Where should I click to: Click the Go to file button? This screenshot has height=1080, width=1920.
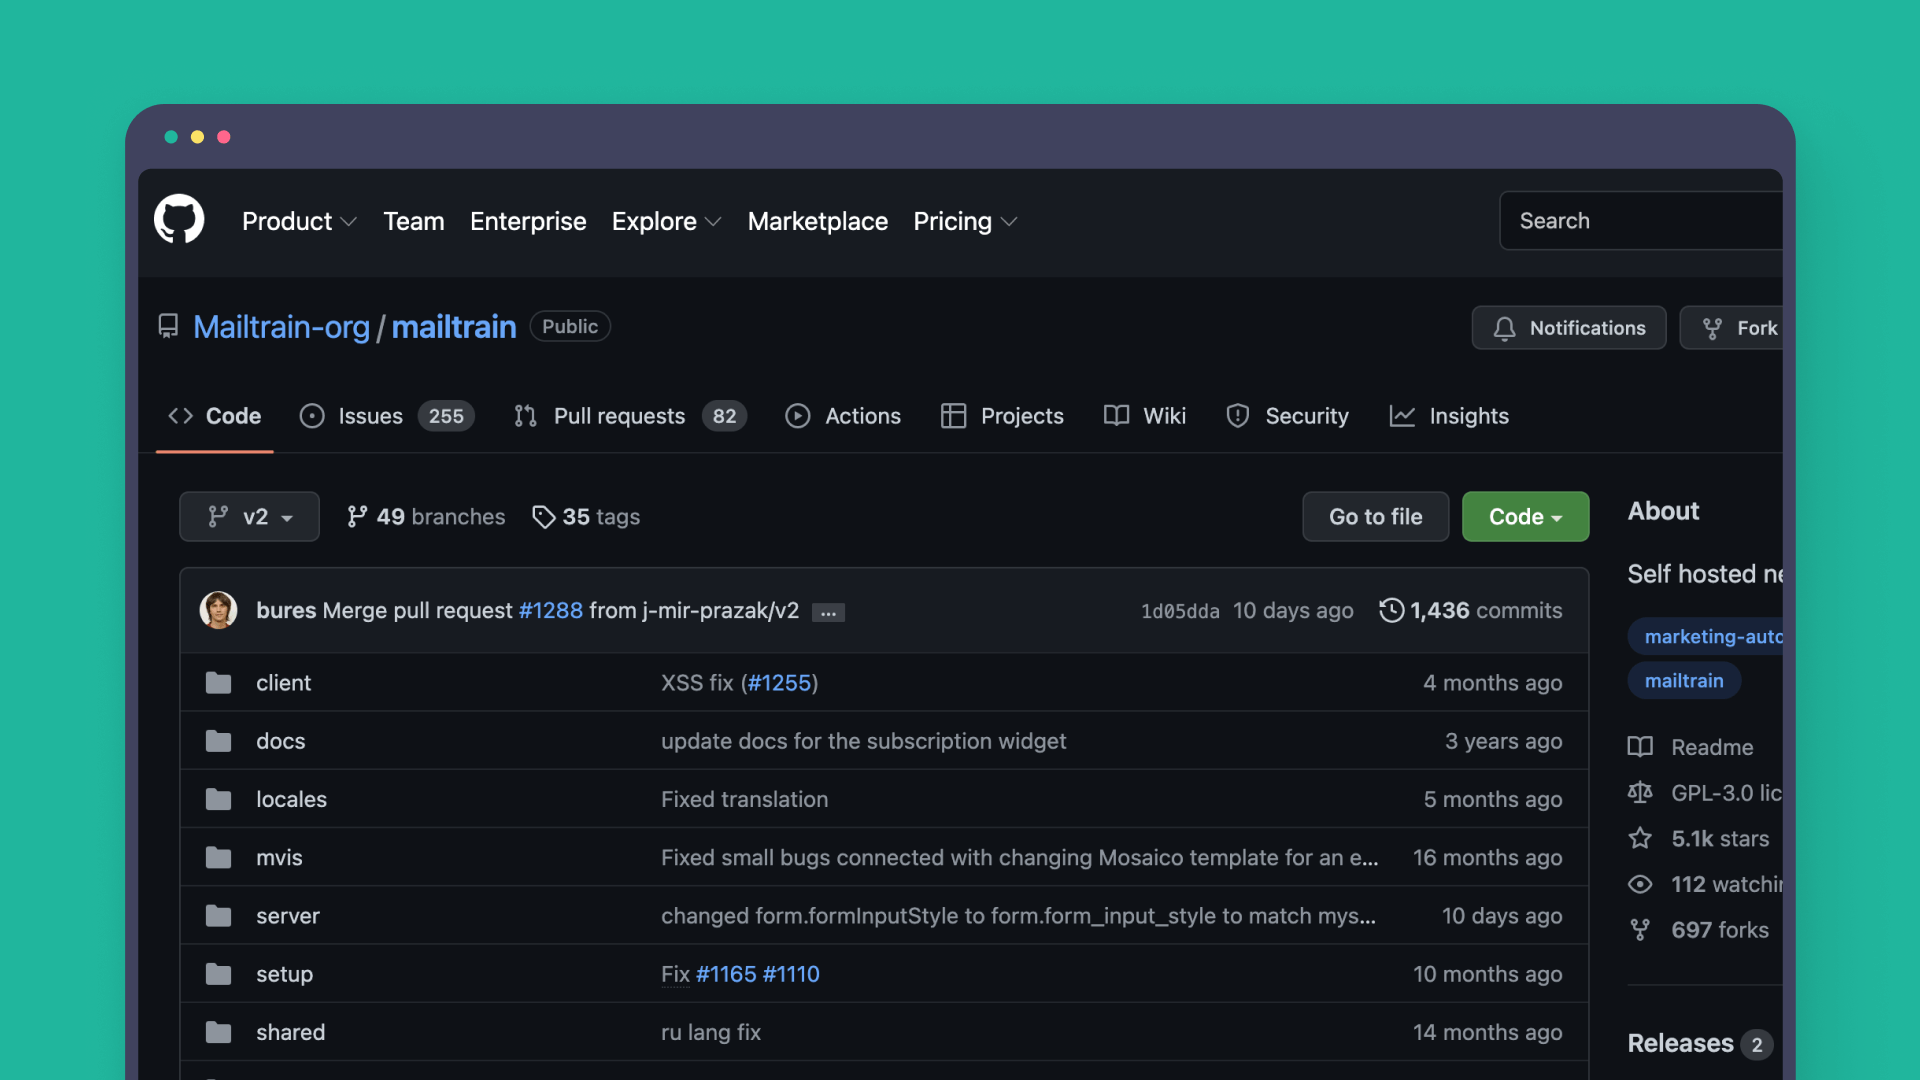1375,517
